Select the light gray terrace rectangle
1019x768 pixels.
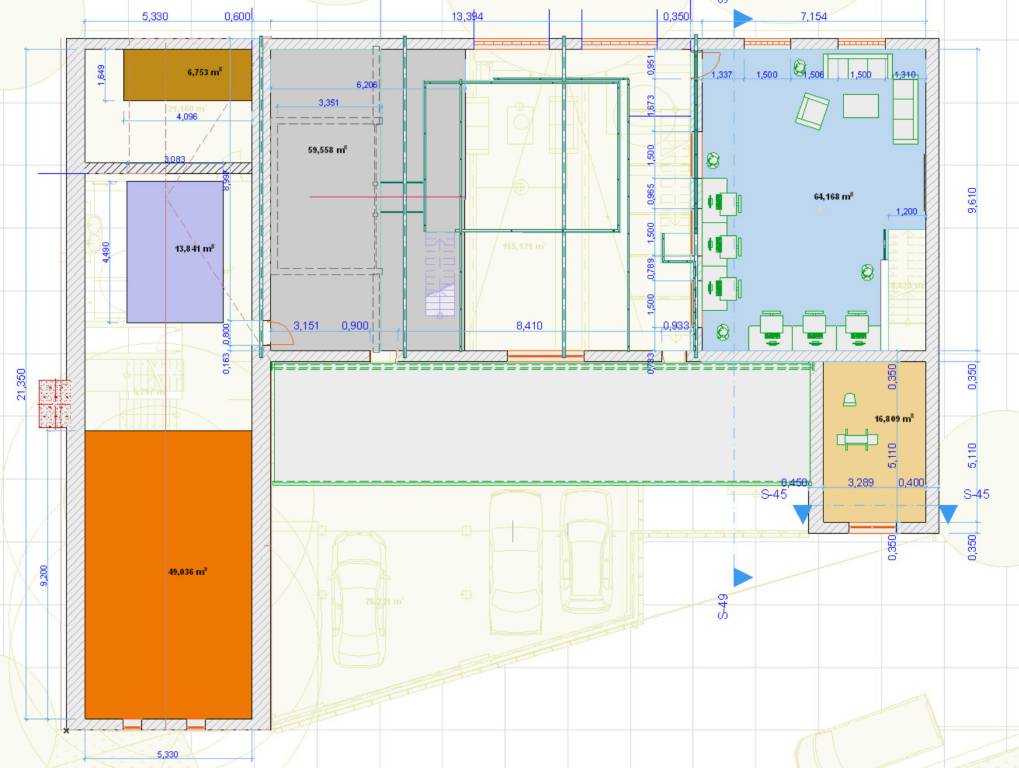point(541,424)
